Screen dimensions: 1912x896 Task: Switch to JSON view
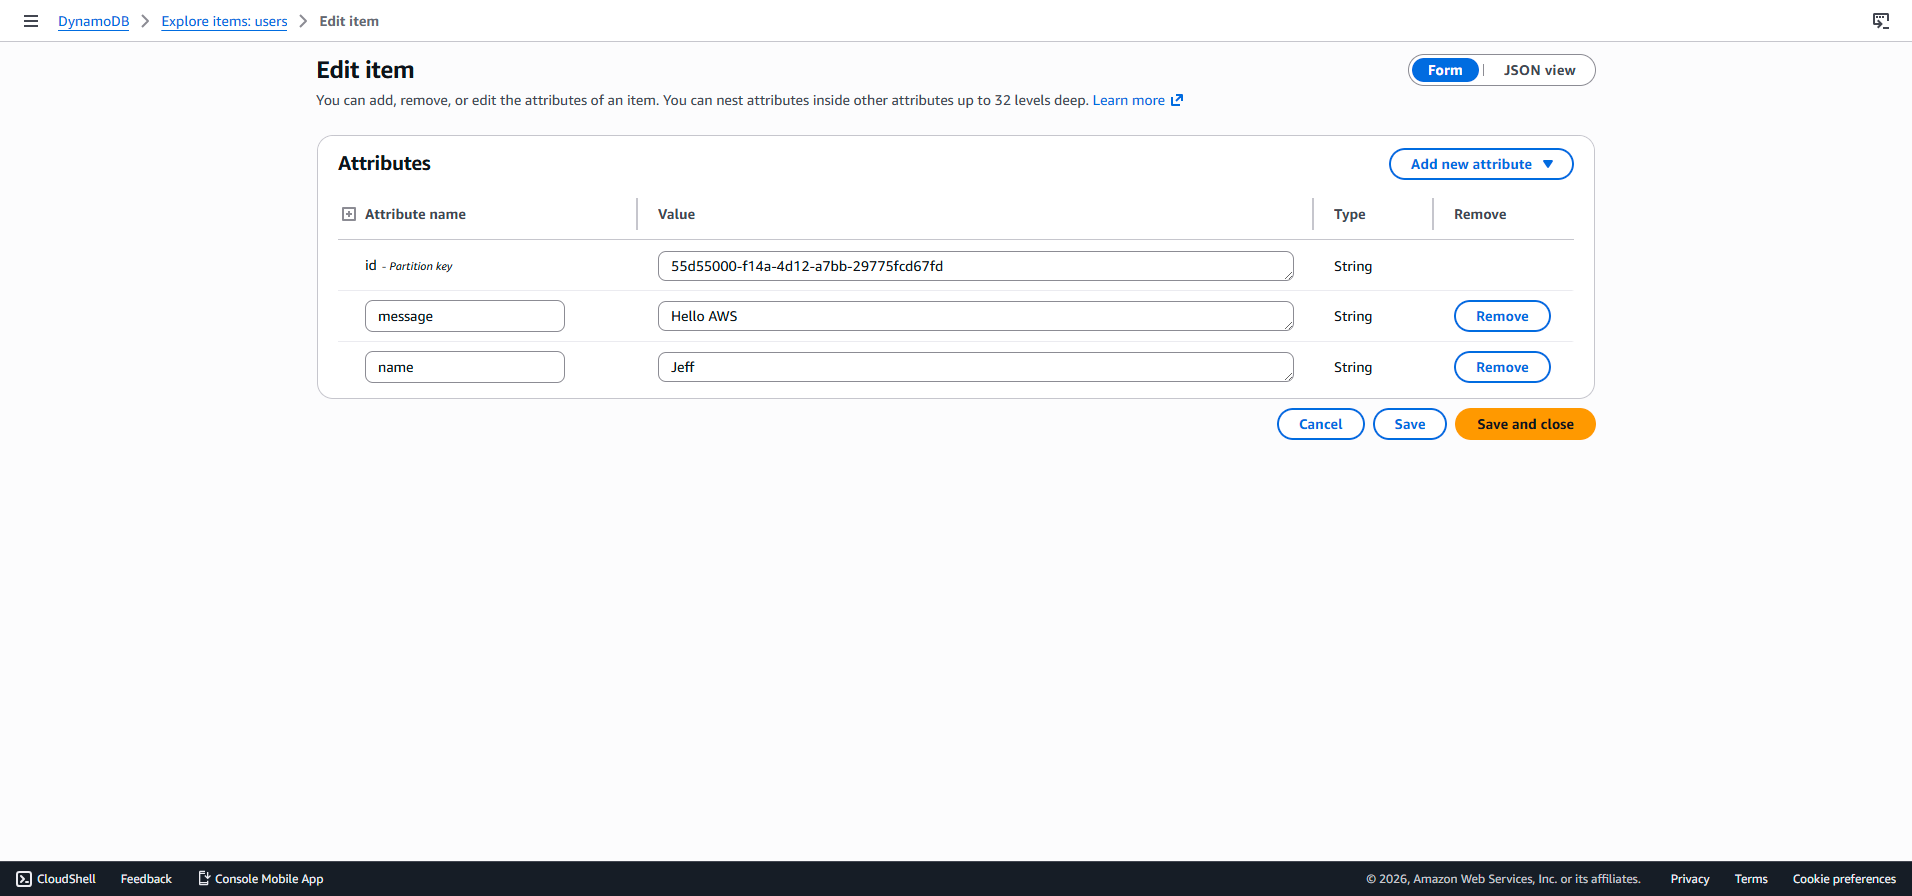click(x=1539, y=70)
